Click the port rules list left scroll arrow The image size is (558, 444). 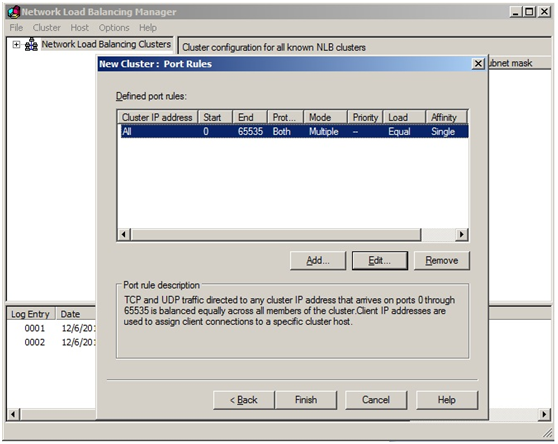point(124,234)
